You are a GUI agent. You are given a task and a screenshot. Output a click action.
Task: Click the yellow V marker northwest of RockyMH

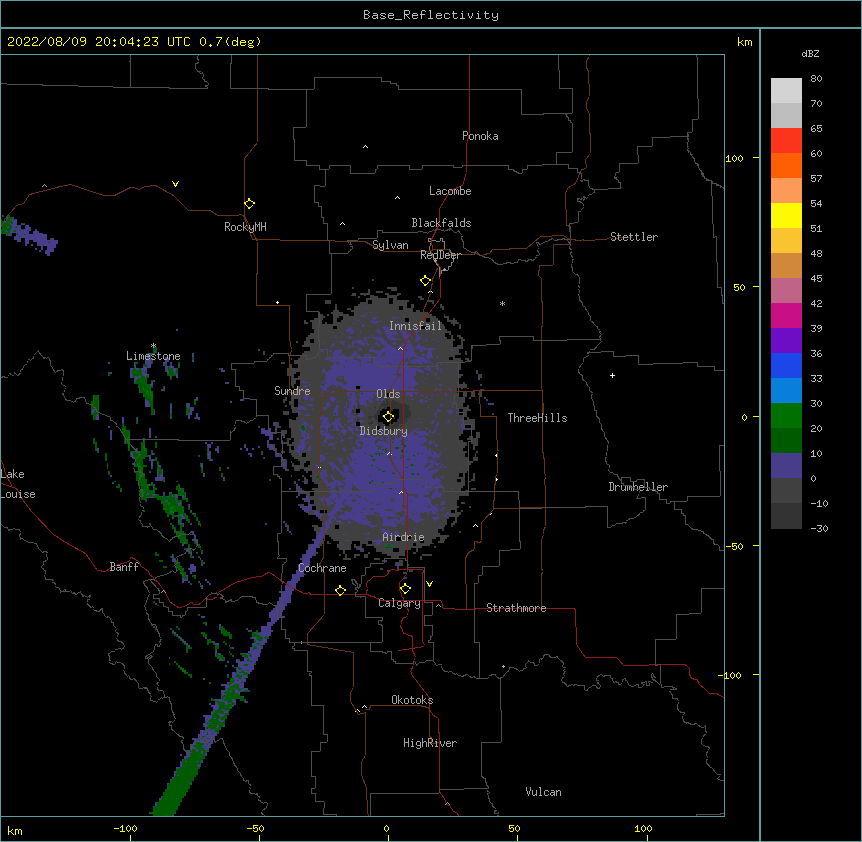click(175, 184)
